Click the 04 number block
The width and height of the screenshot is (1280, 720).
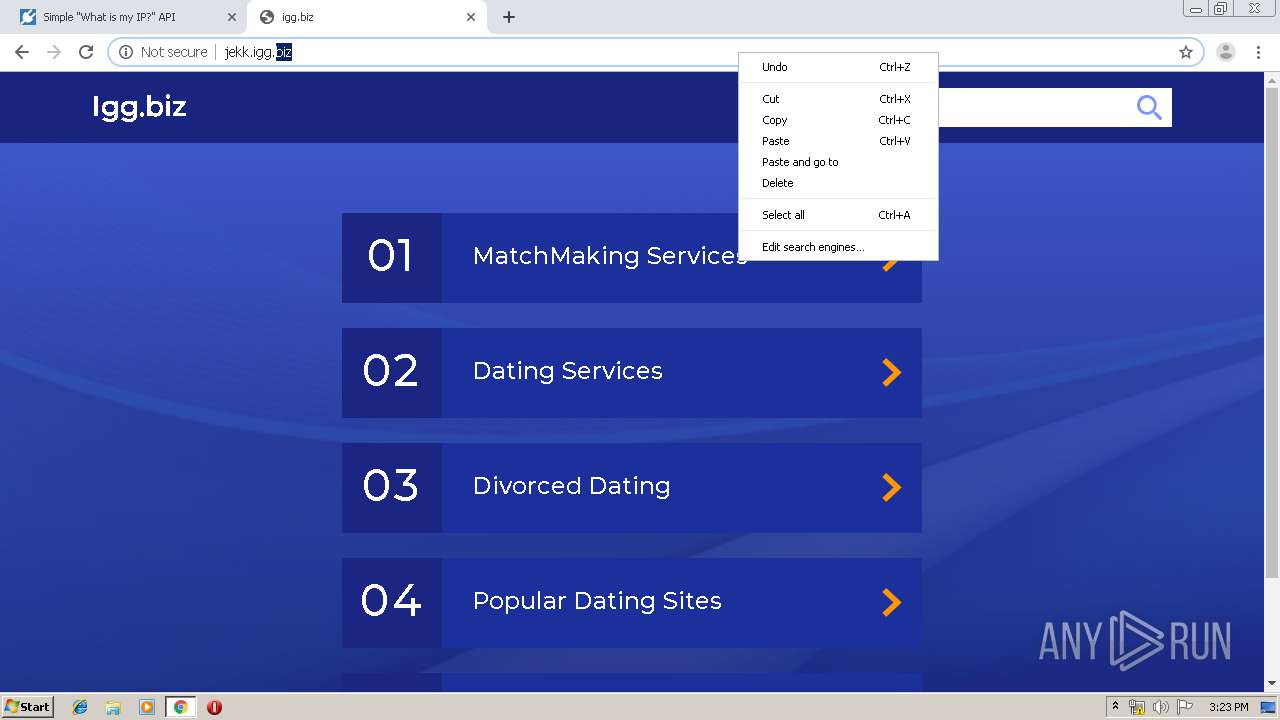point(392,603)
